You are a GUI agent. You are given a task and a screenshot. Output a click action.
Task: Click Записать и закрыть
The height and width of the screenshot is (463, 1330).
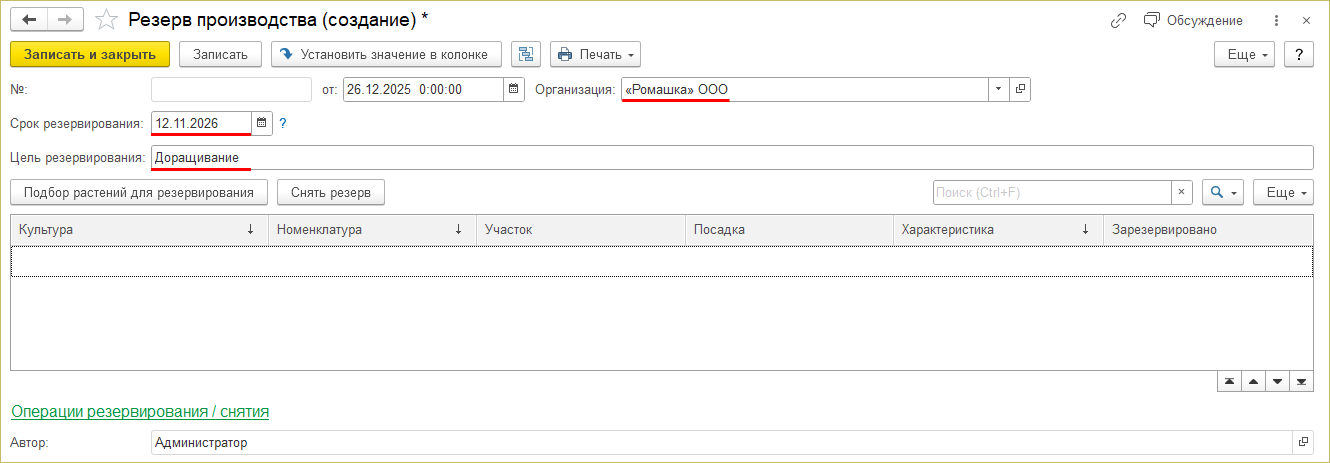pos(90,54)
